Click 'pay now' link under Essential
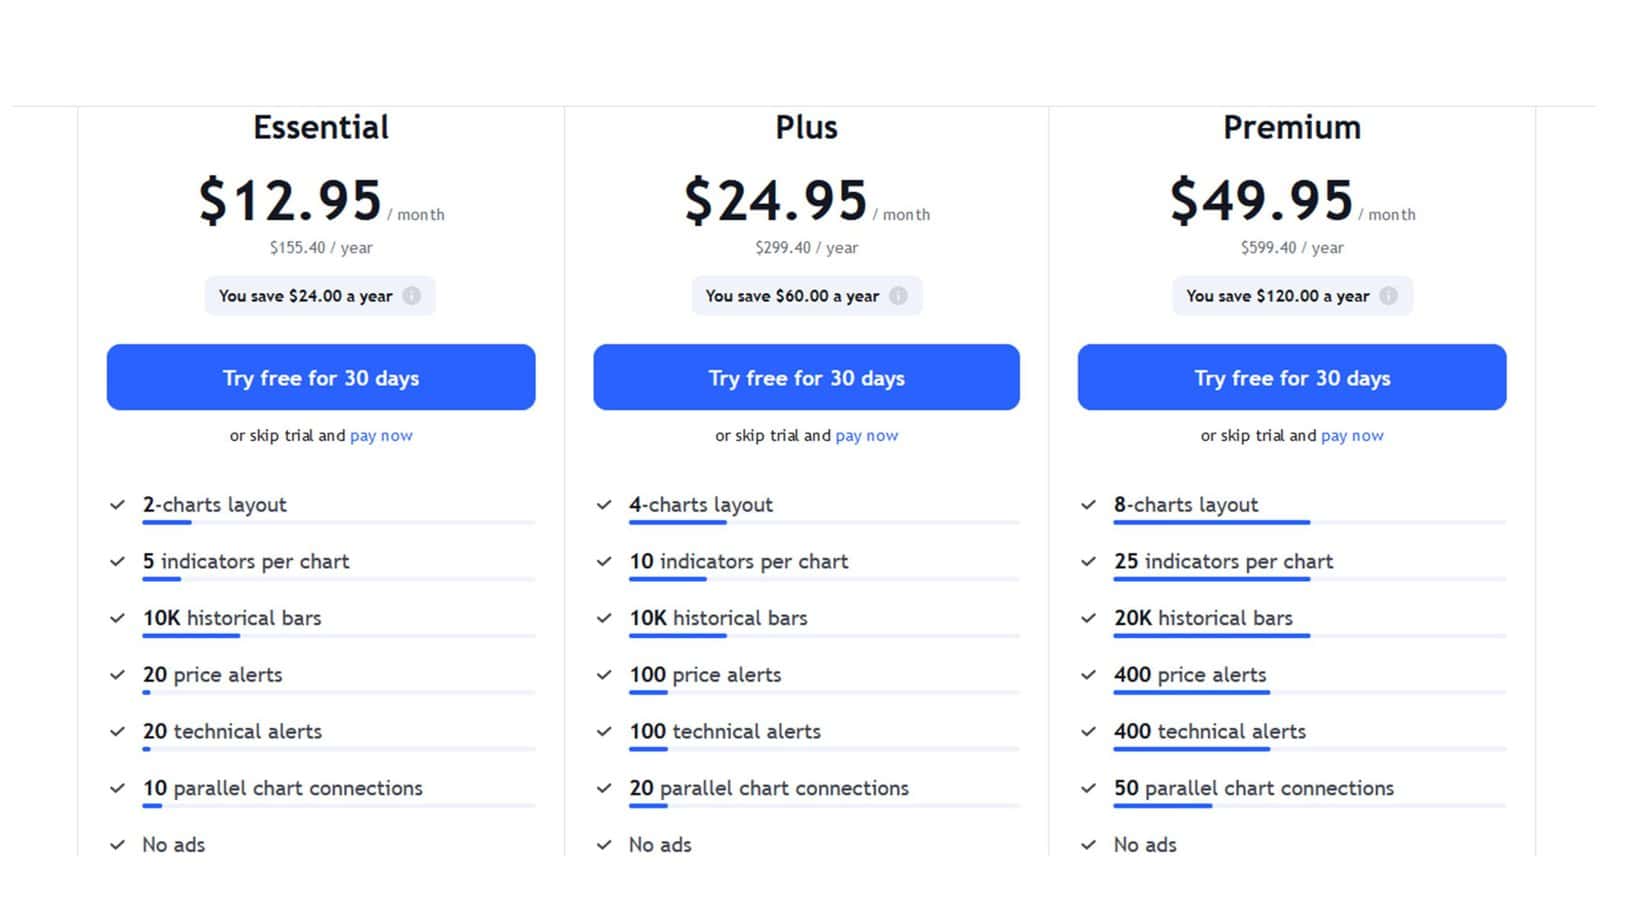This screenshot has width=1643, height=924. (381, 436)
